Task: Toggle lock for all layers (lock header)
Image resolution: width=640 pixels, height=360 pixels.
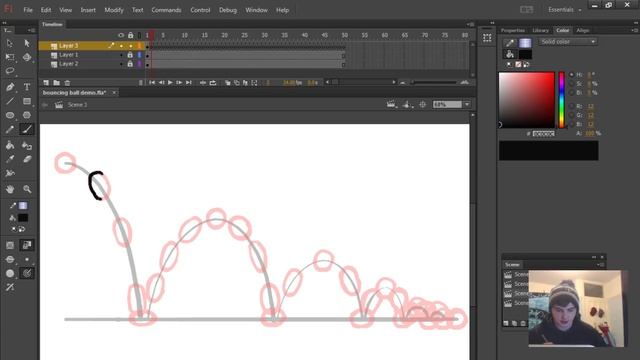Action: (x=130, y=36)
